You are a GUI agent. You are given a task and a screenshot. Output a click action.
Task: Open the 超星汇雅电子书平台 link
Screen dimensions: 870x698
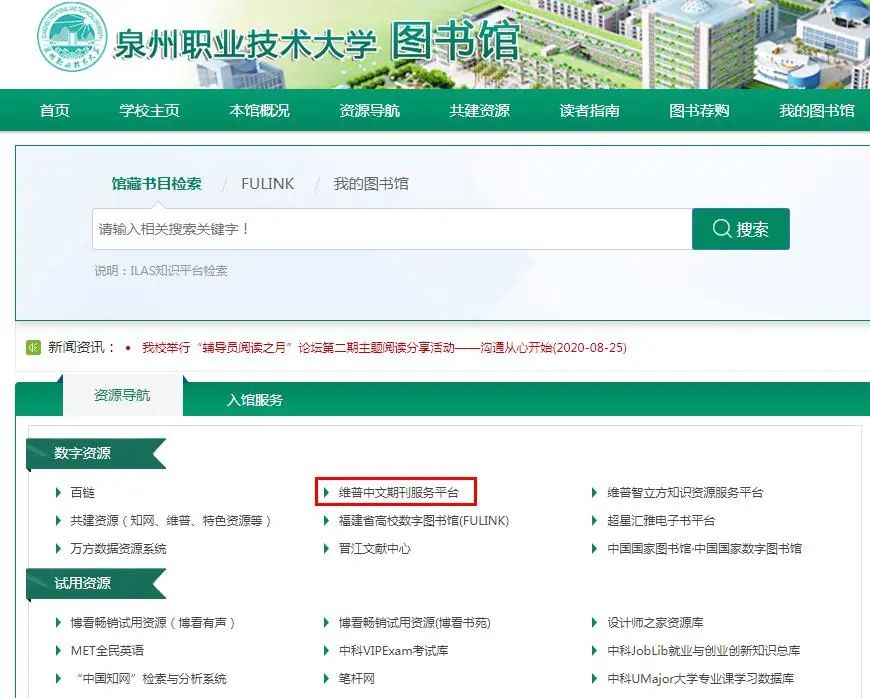[x=661, y=520]
